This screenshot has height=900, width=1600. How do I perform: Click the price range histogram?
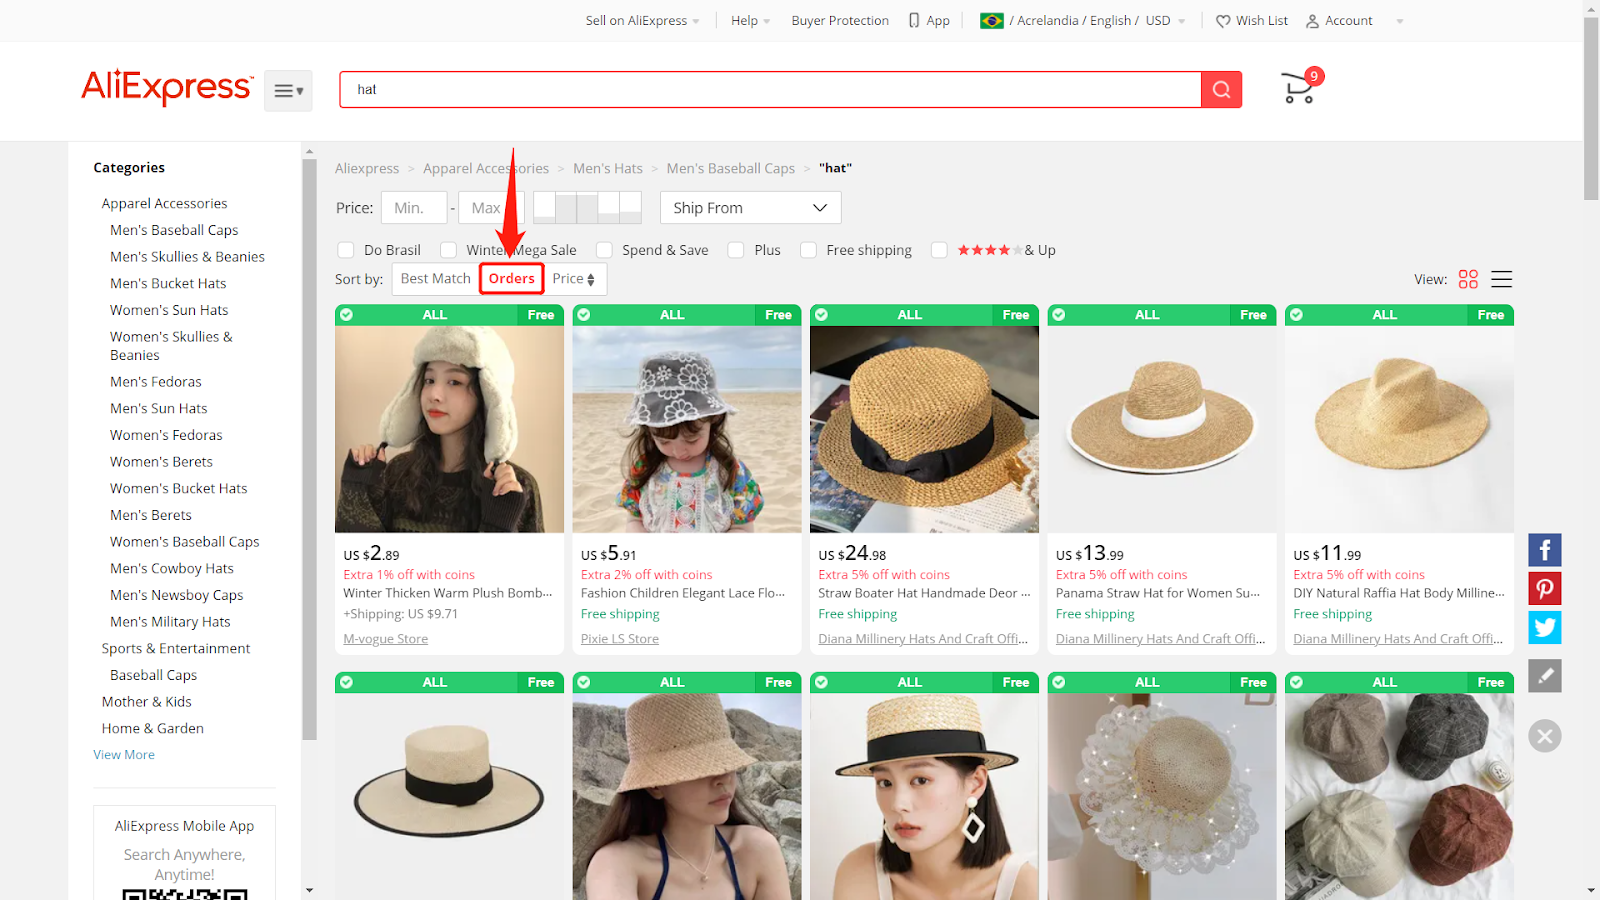[x=587, y=207]
